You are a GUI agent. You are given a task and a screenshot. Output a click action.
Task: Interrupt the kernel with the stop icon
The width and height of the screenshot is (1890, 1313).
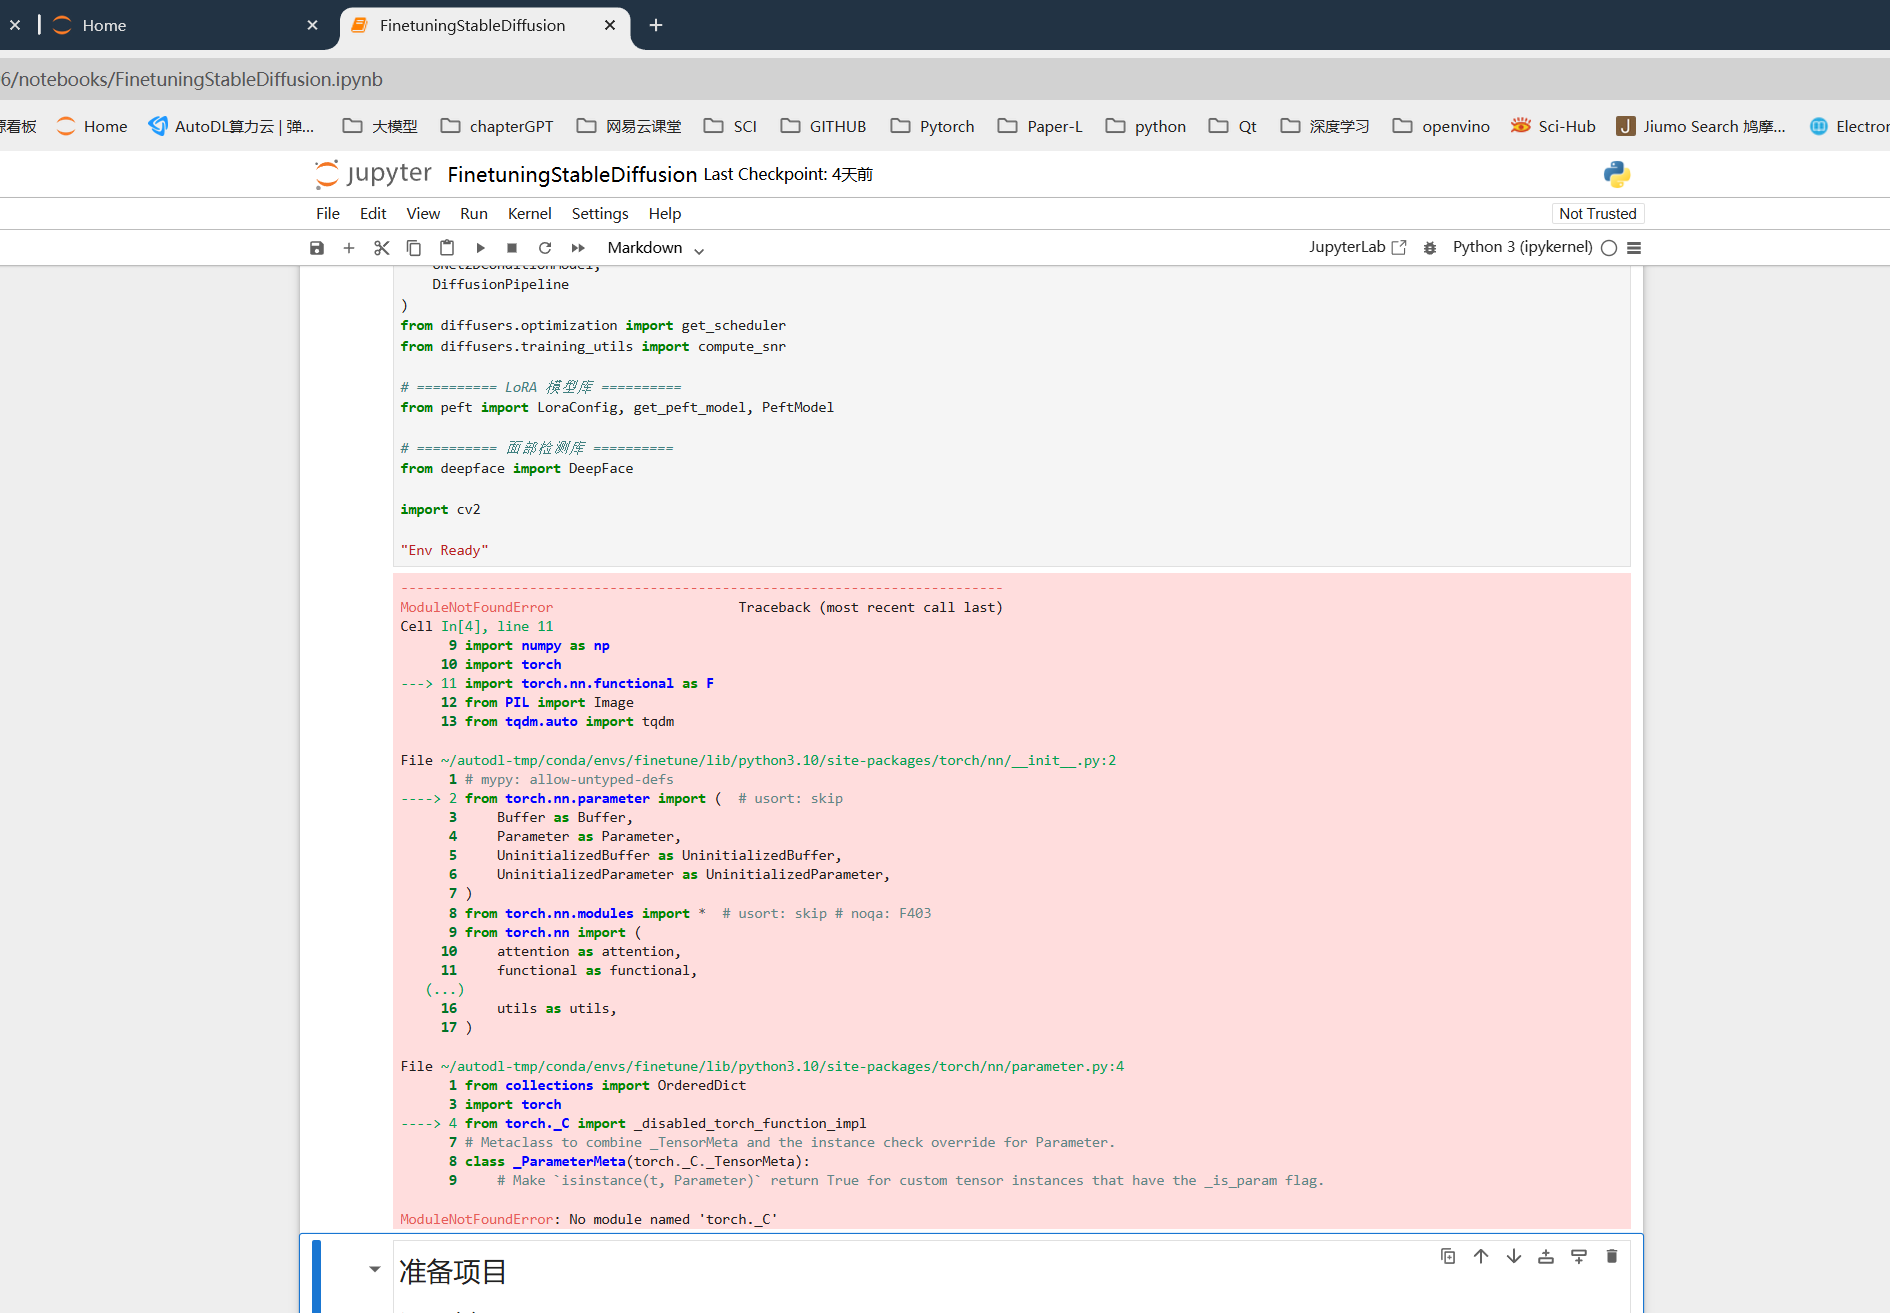512,248
